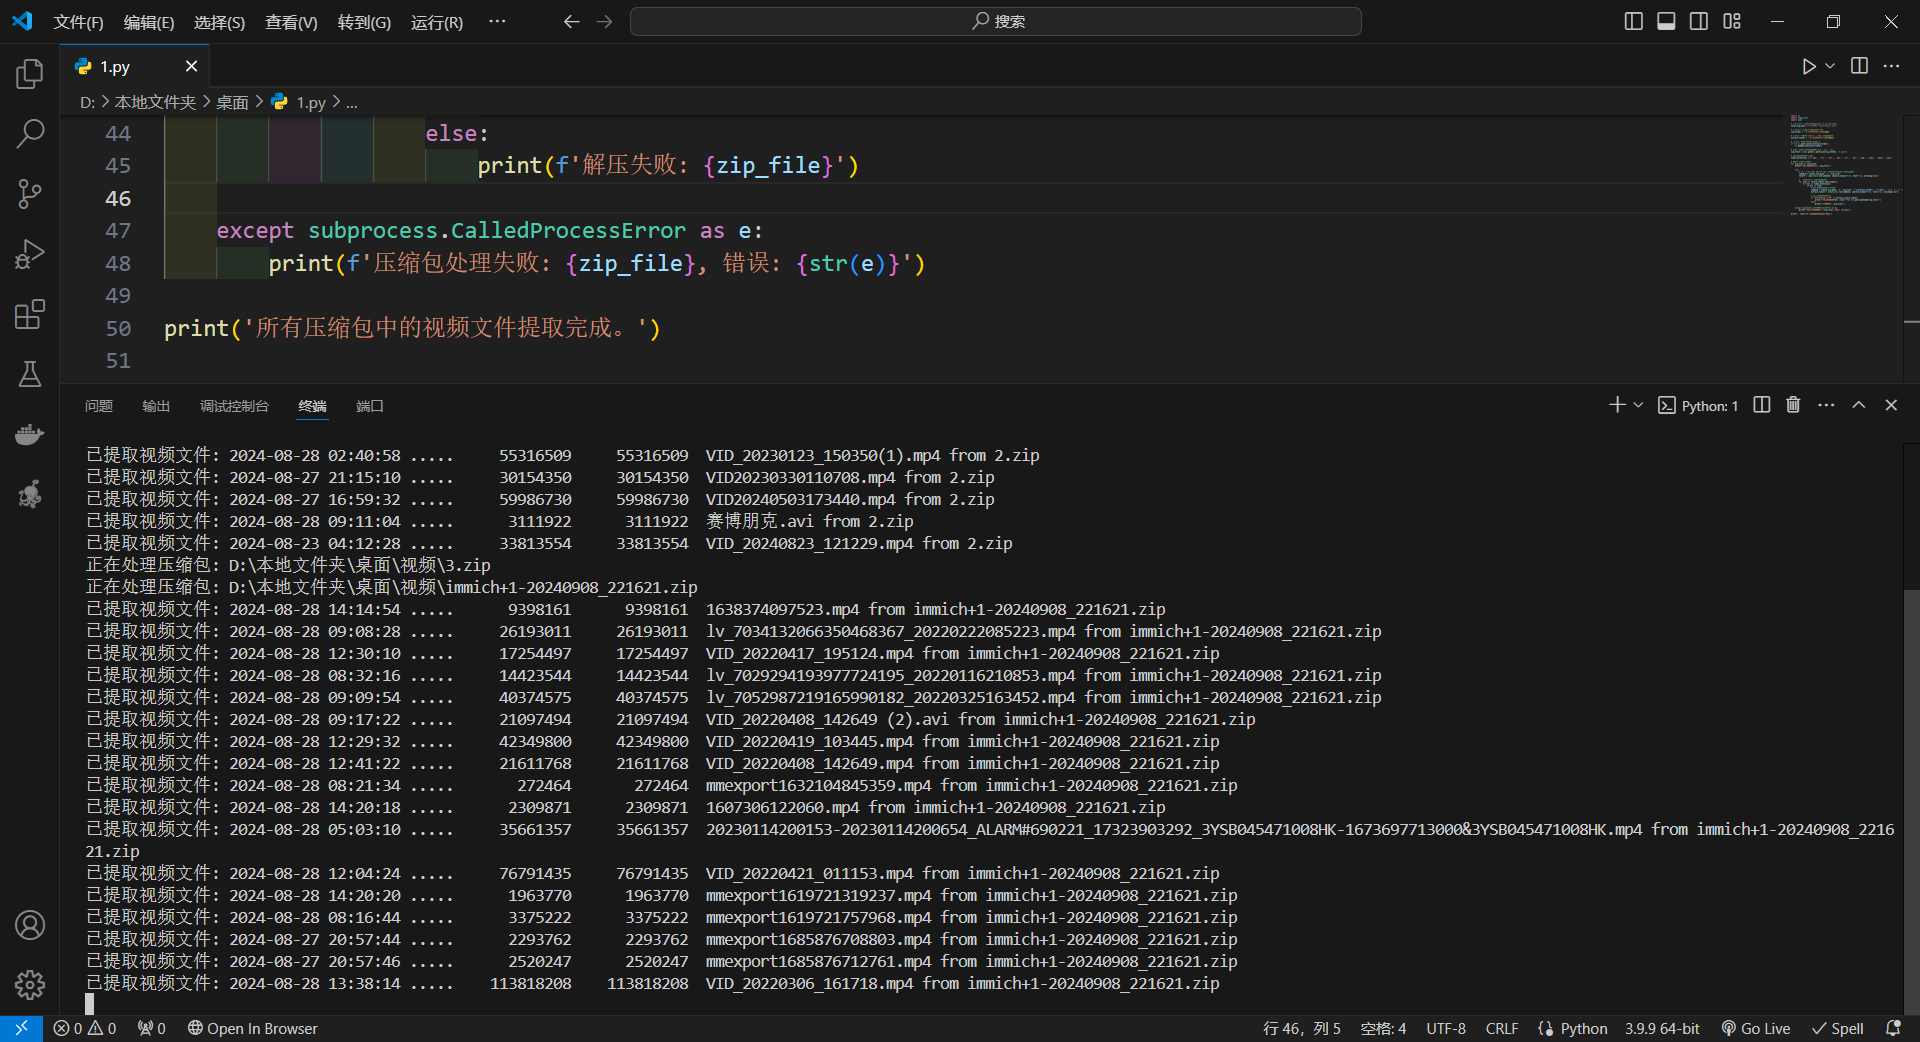Open the new terminal launch profile dropdown
Viewport: 1920px width, 1042px height.
[1638, 405]
